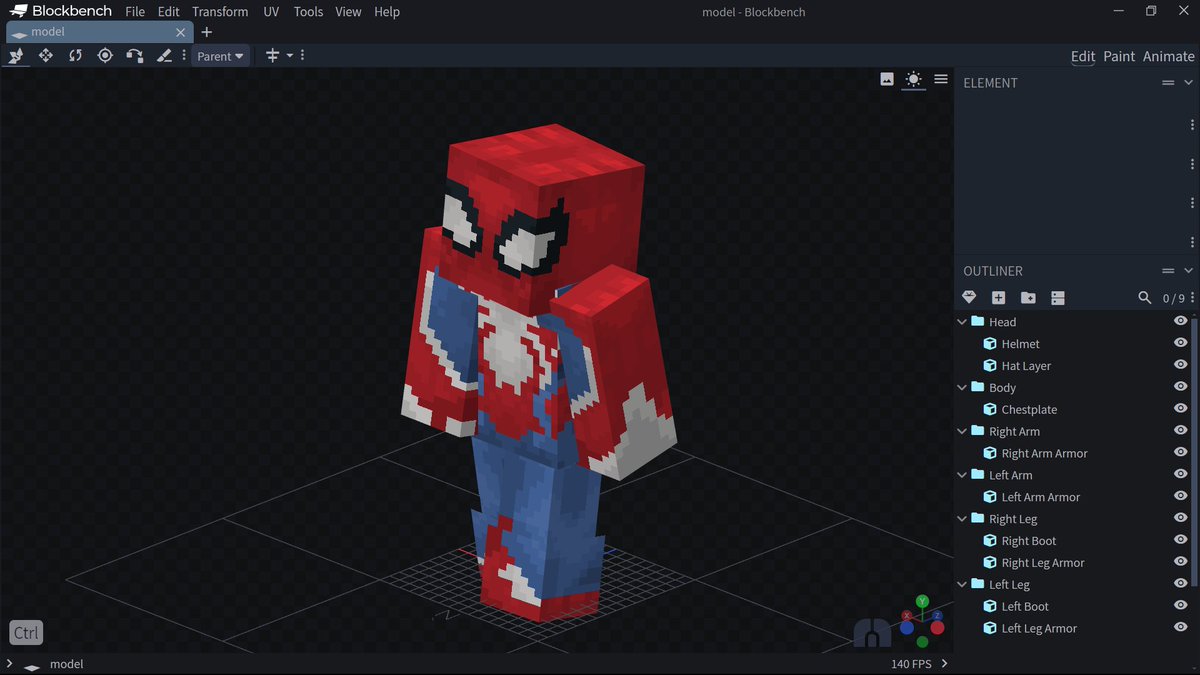Screen dimensions: 1200x675
Task: Click the gem-shaped icon in Outliner toolbar
Action: point(969,298)
